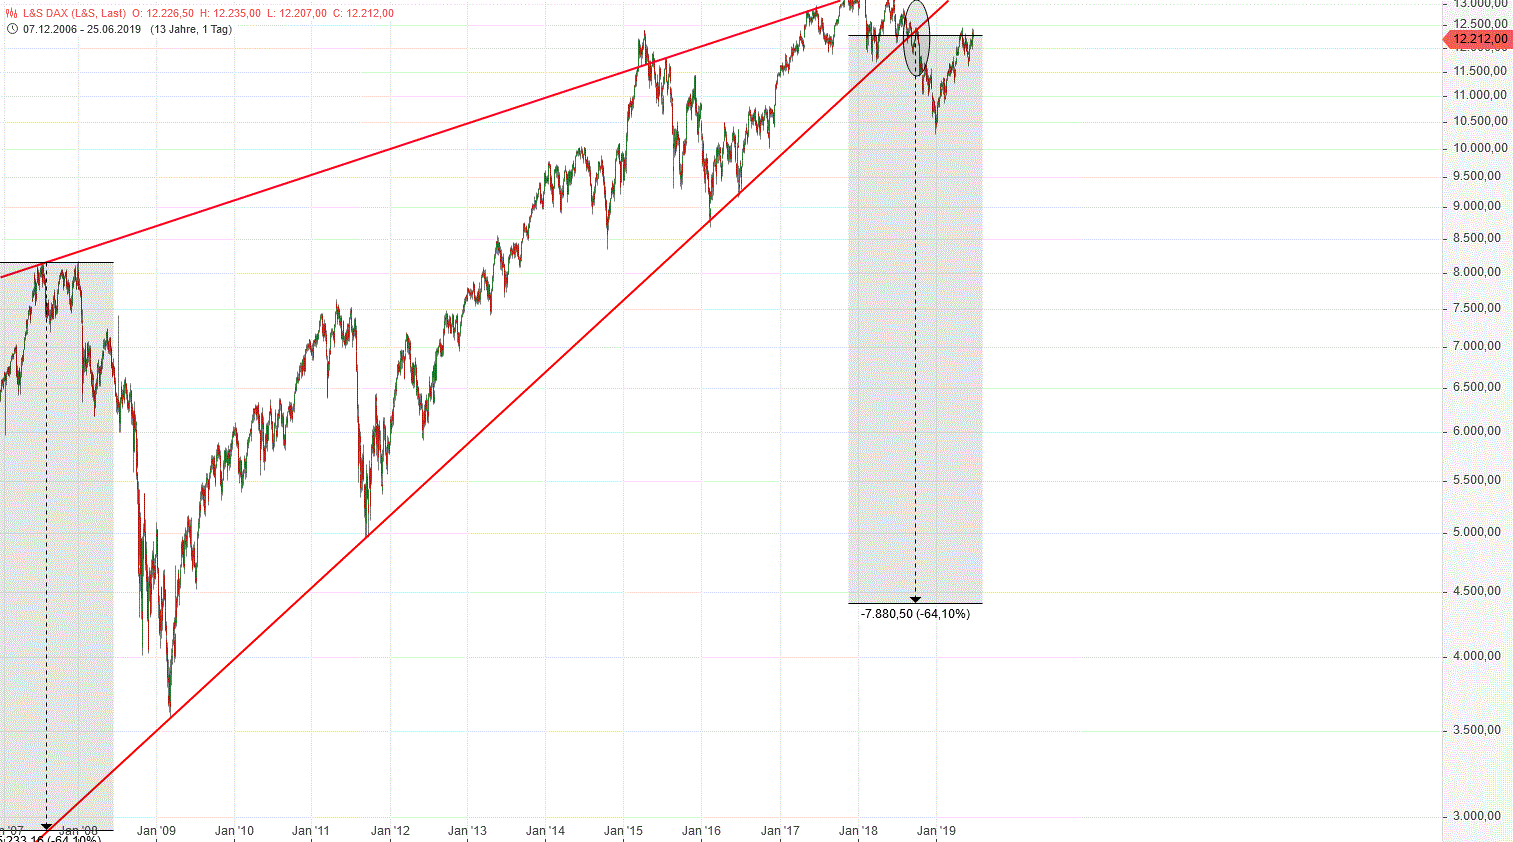Click the Jan '15 time axis label

pyautogui.click(x=623, y=831)
